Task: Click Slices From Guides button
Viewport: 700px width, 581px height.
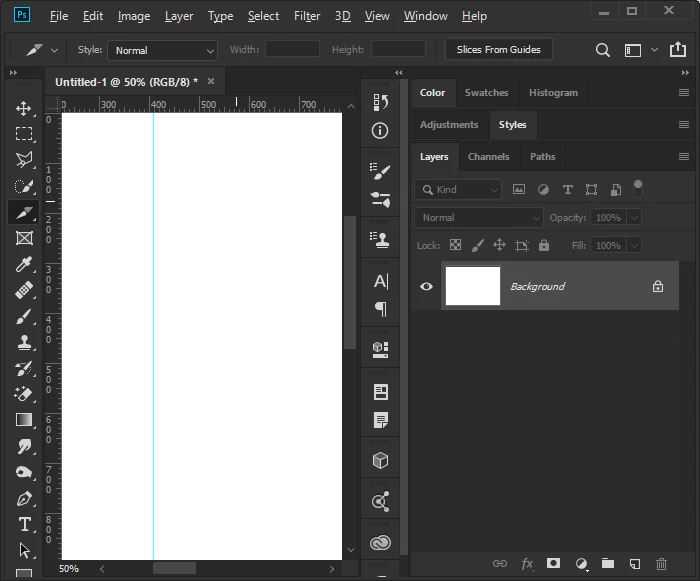Action: coord(499,50)
